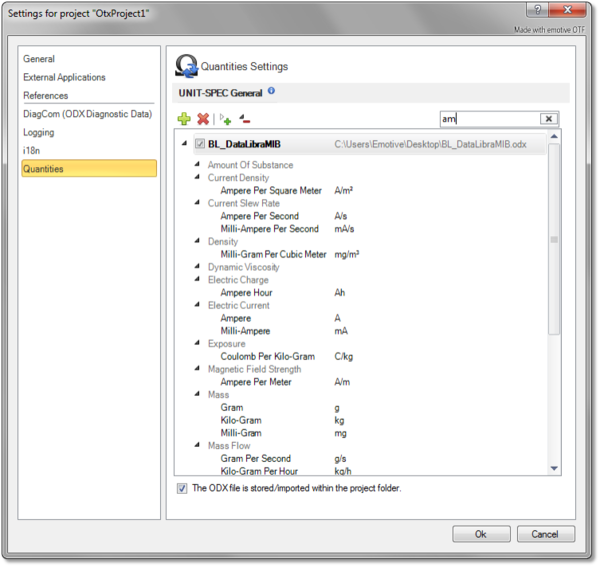Click the expand all tree icon

pyautogui.click(x=226, y=119)
